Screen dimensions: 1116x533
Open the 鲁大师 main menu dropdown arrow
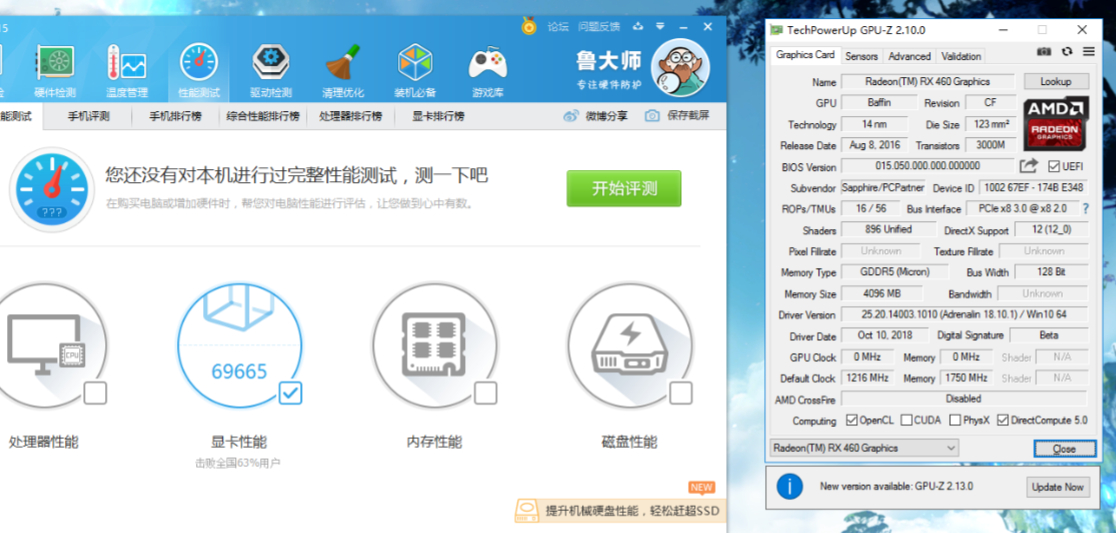point(660,26)
